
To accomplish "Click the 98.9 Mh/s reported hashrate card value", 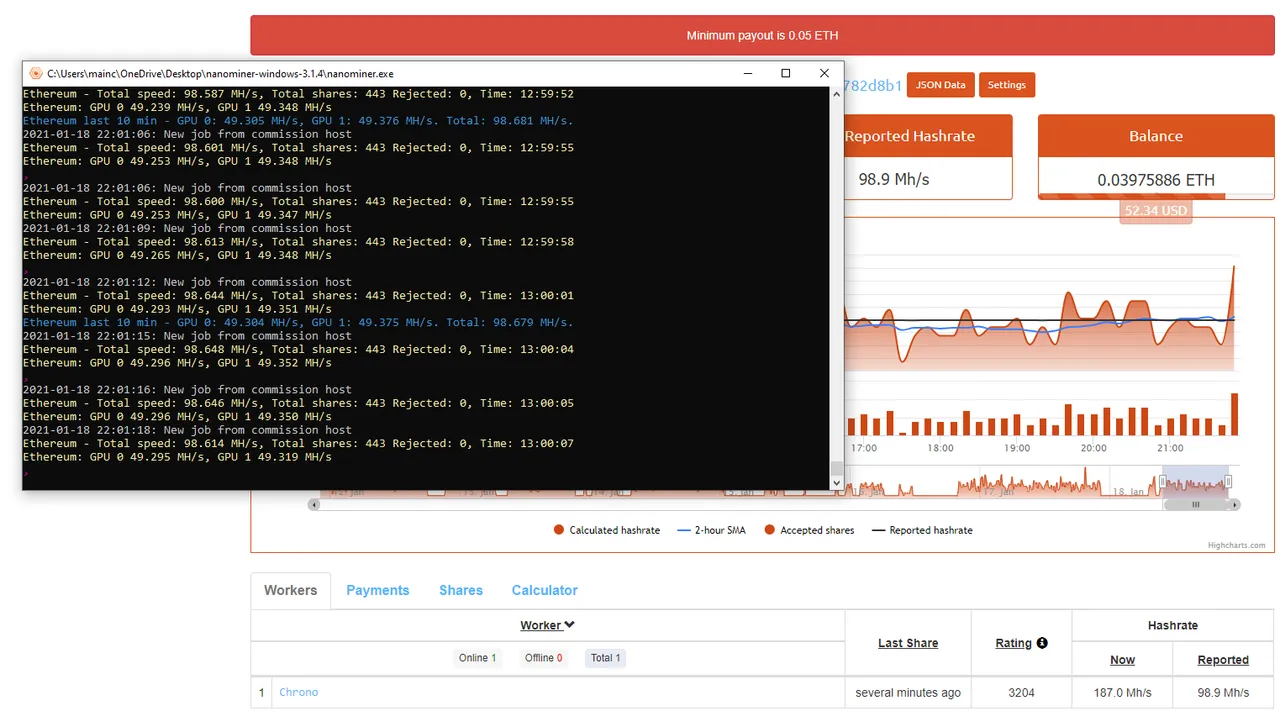I will [x=894, y=180].
